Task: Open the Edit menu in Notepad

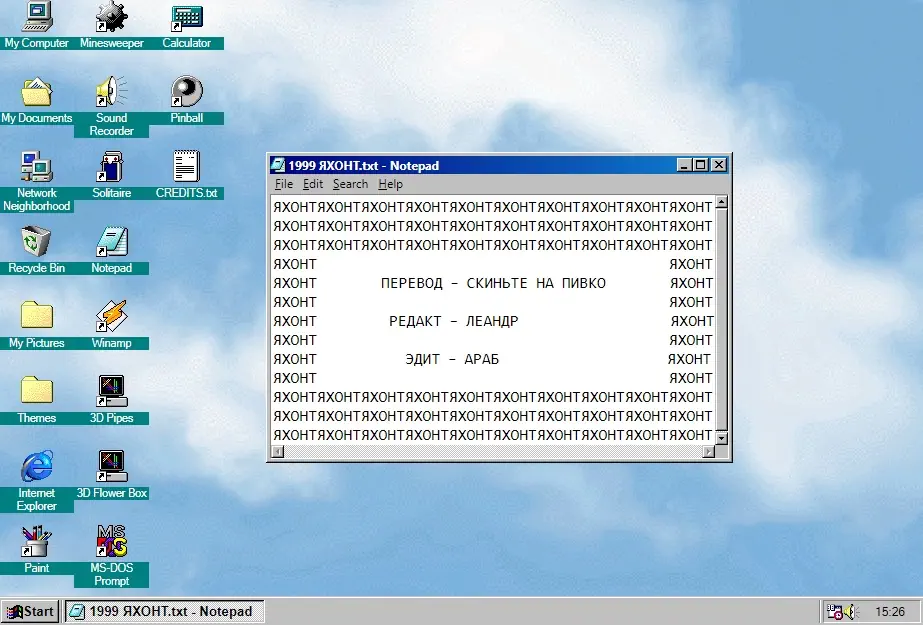Action: 313,184
